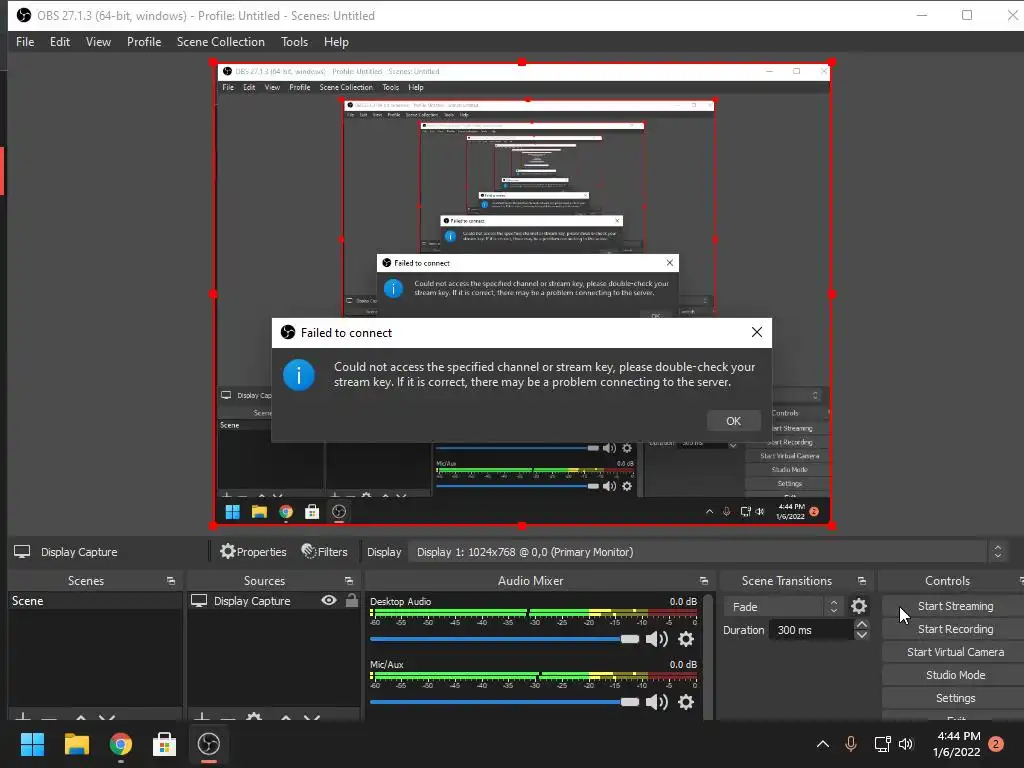Image resolution: width=1024 pixels, height=768 pixels.
Task: Mute Mic/Aux speaker icon
Action: click(x=656, y=702)
